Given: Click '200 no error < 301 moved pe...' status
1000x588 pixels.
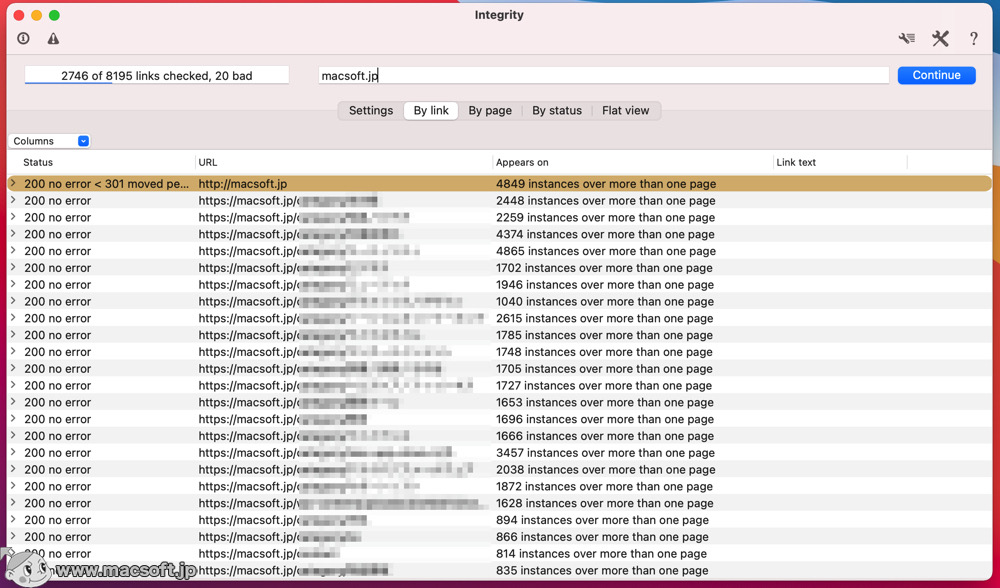Looking at the screenshot, I should (x=107, y=184).
